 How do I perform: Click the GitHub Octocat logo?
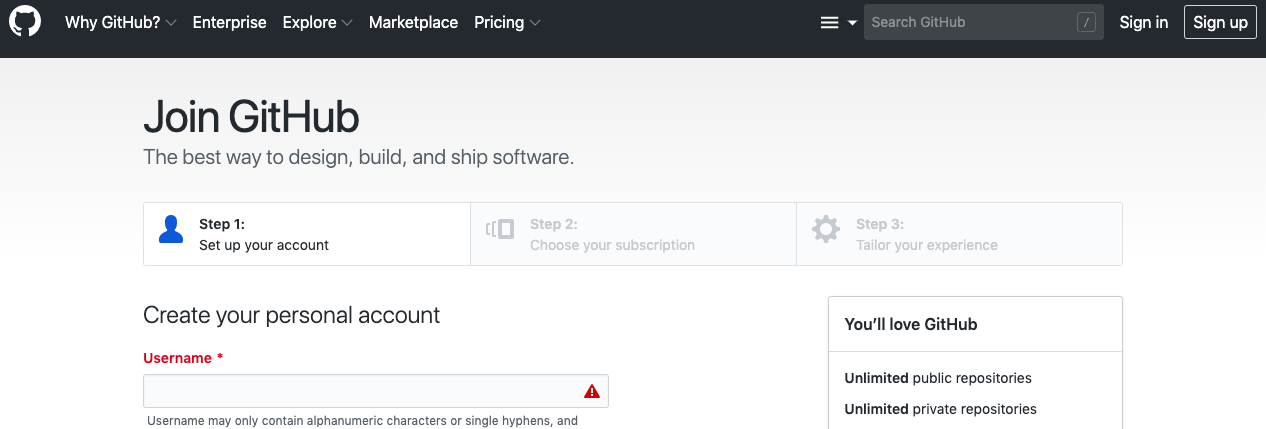click(25, 22)
